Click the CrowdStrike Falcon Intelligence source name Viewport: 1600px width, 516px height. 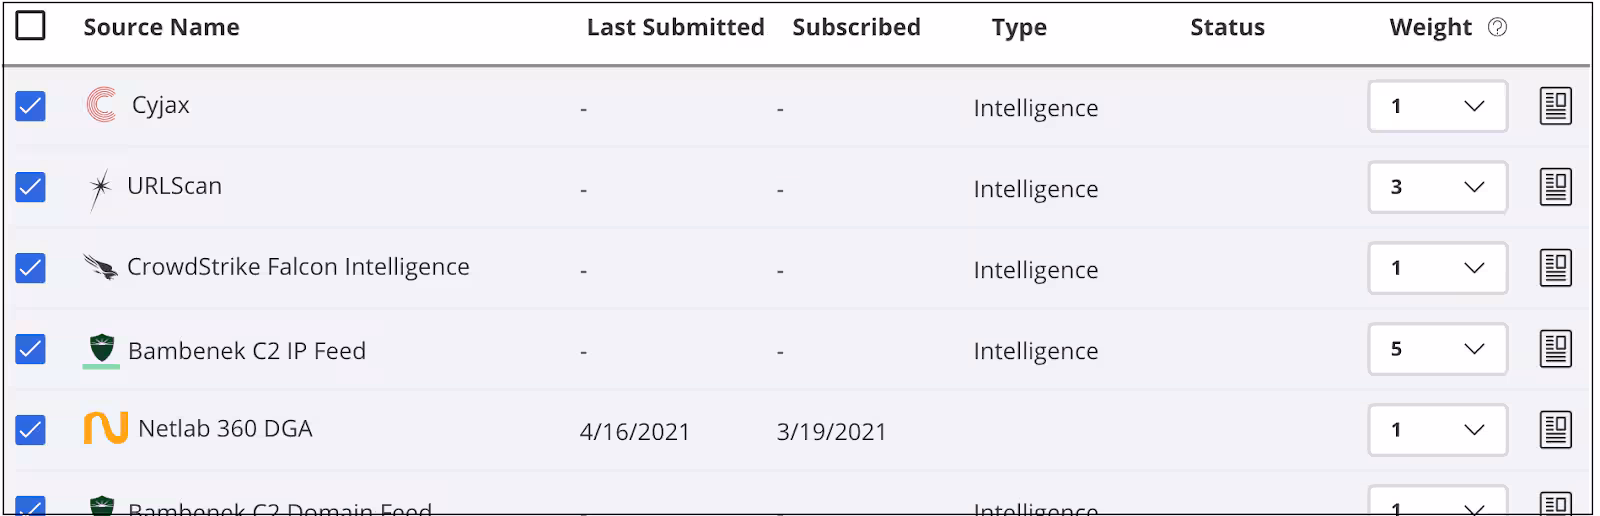(x=298, y=267)
